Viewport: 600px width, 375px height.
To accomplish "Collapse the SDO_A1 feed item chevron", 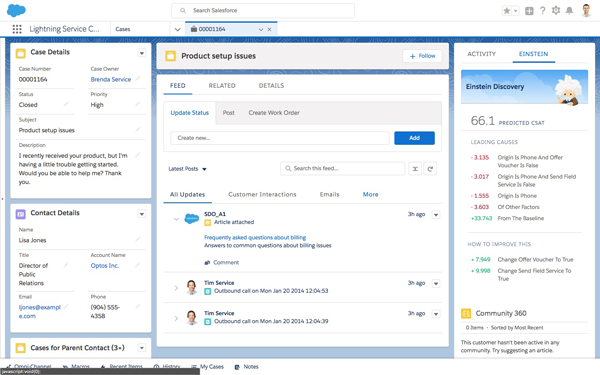I will pos(176,219).
